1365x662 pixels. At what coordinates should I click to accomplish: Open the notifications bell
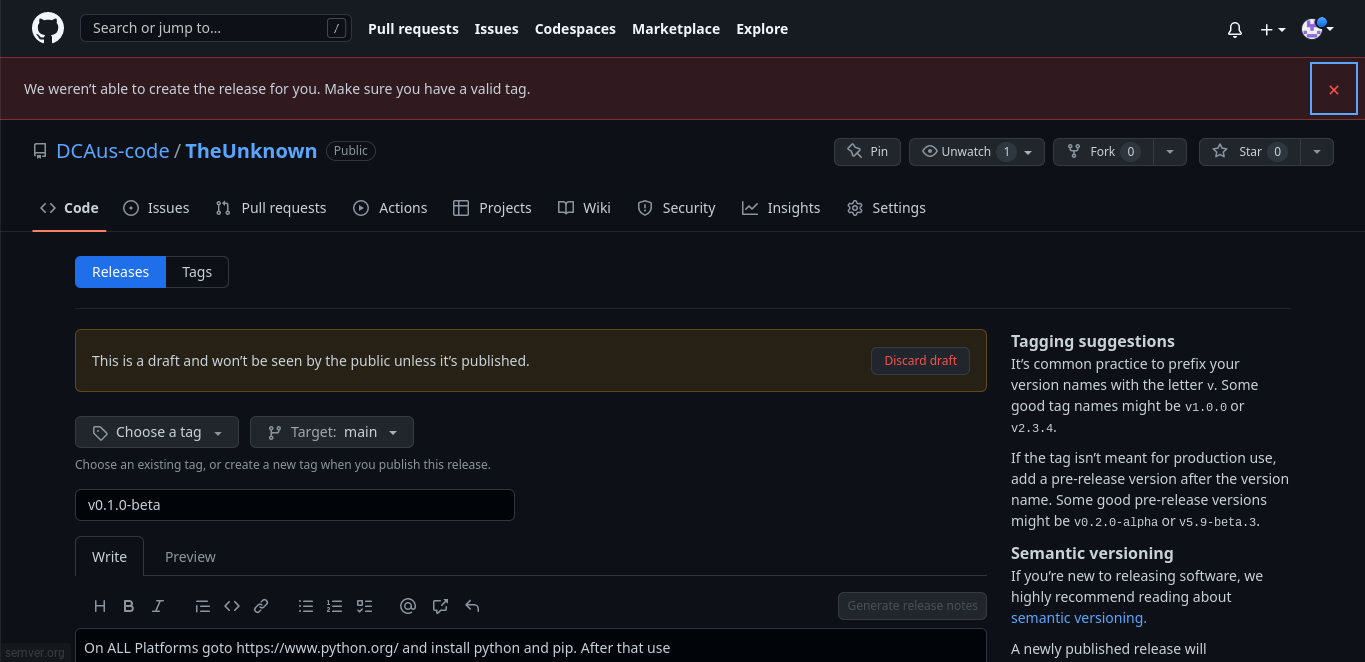click(x=1235, y=30)
